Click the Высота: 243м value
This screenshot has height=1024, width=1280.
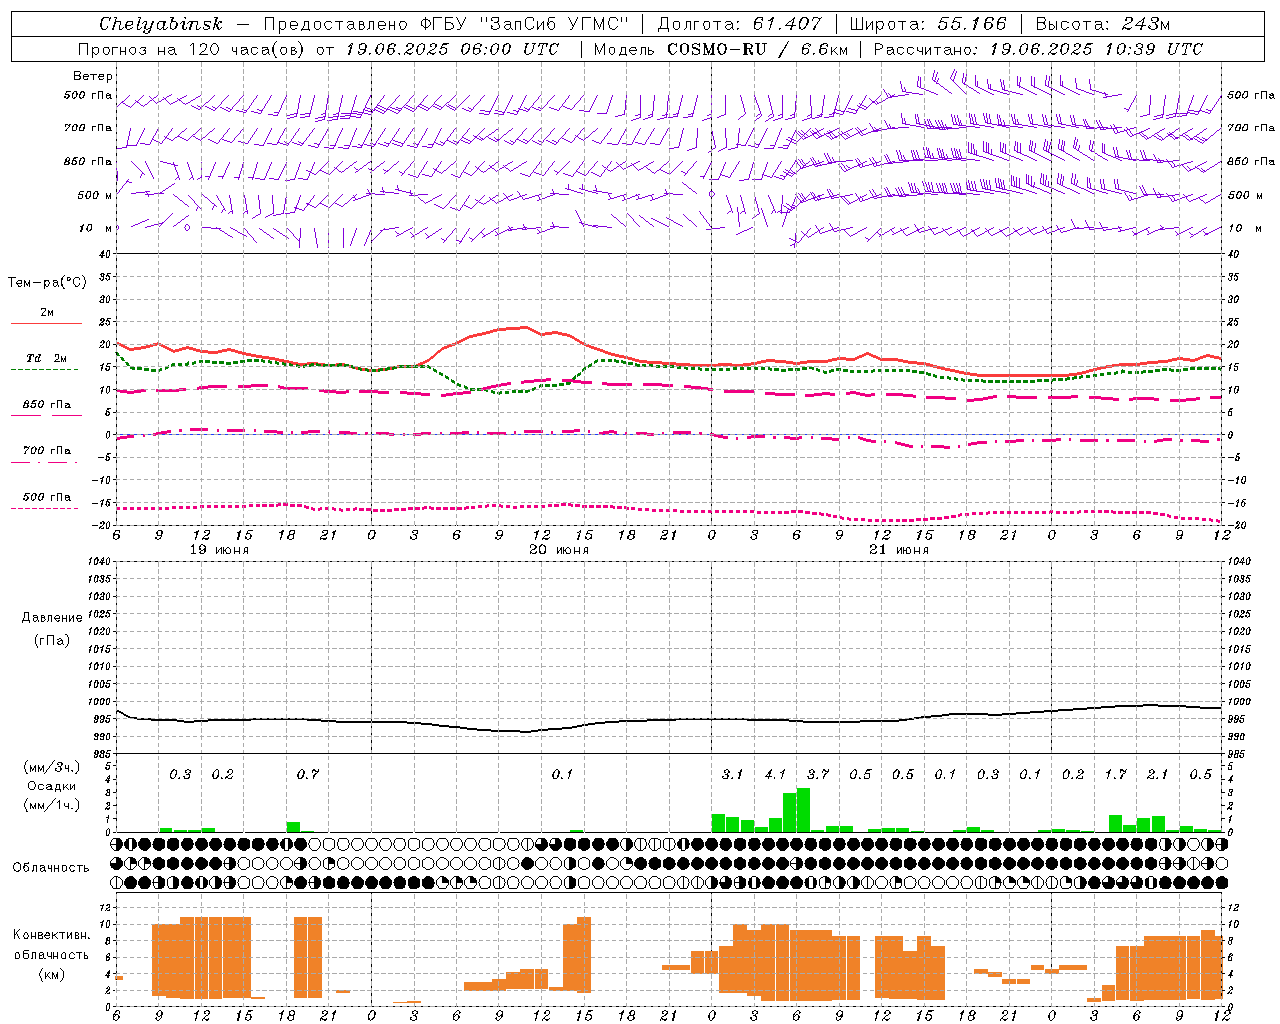click(1102, 24)
